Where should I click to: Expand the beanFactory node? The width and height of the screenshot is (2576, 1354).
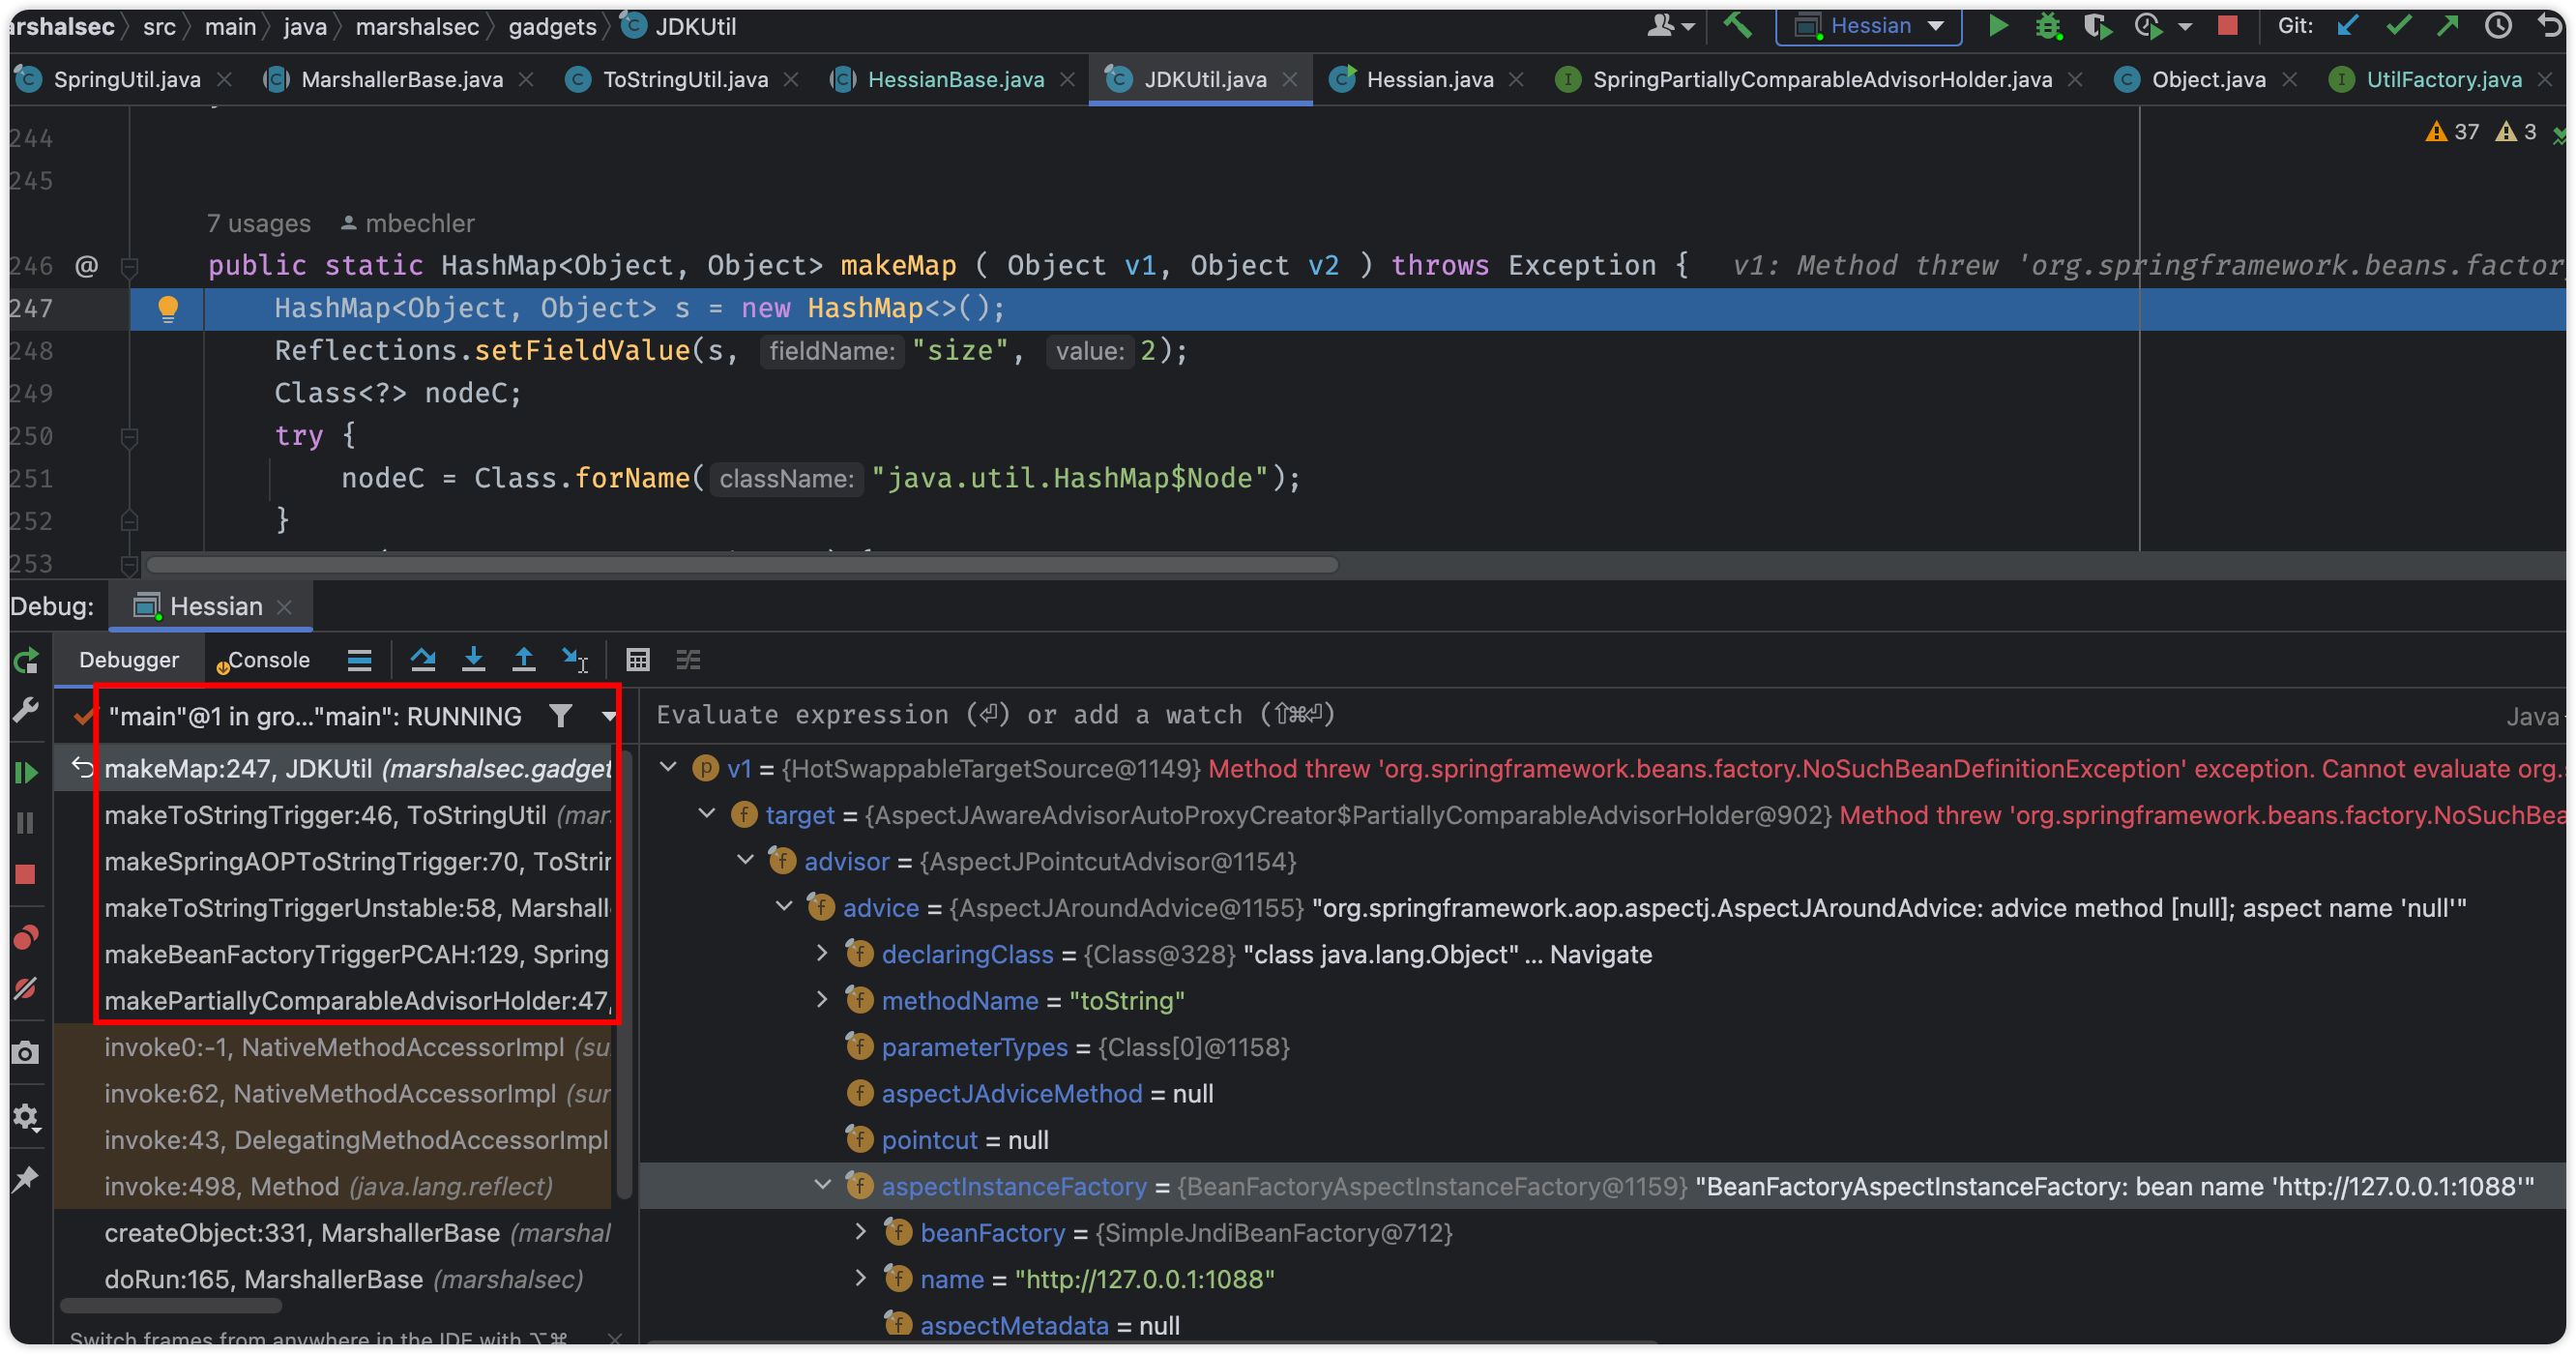pos(862,1231)
